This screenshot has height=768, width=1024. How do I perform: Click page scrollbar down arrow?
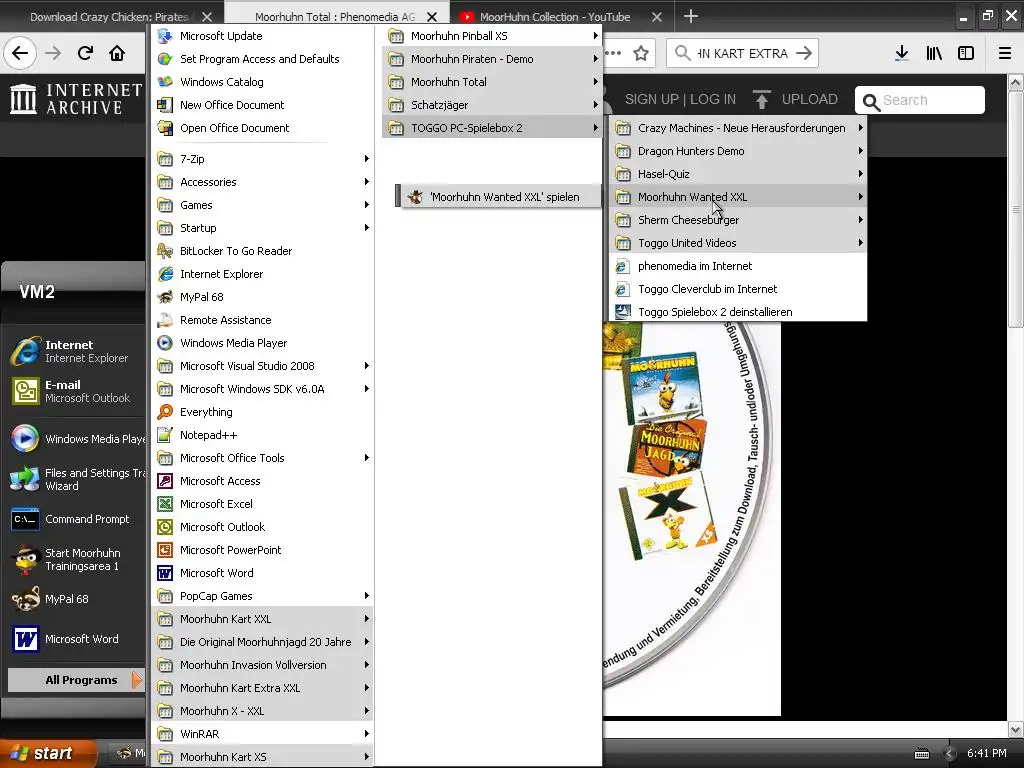(1015, 729)
